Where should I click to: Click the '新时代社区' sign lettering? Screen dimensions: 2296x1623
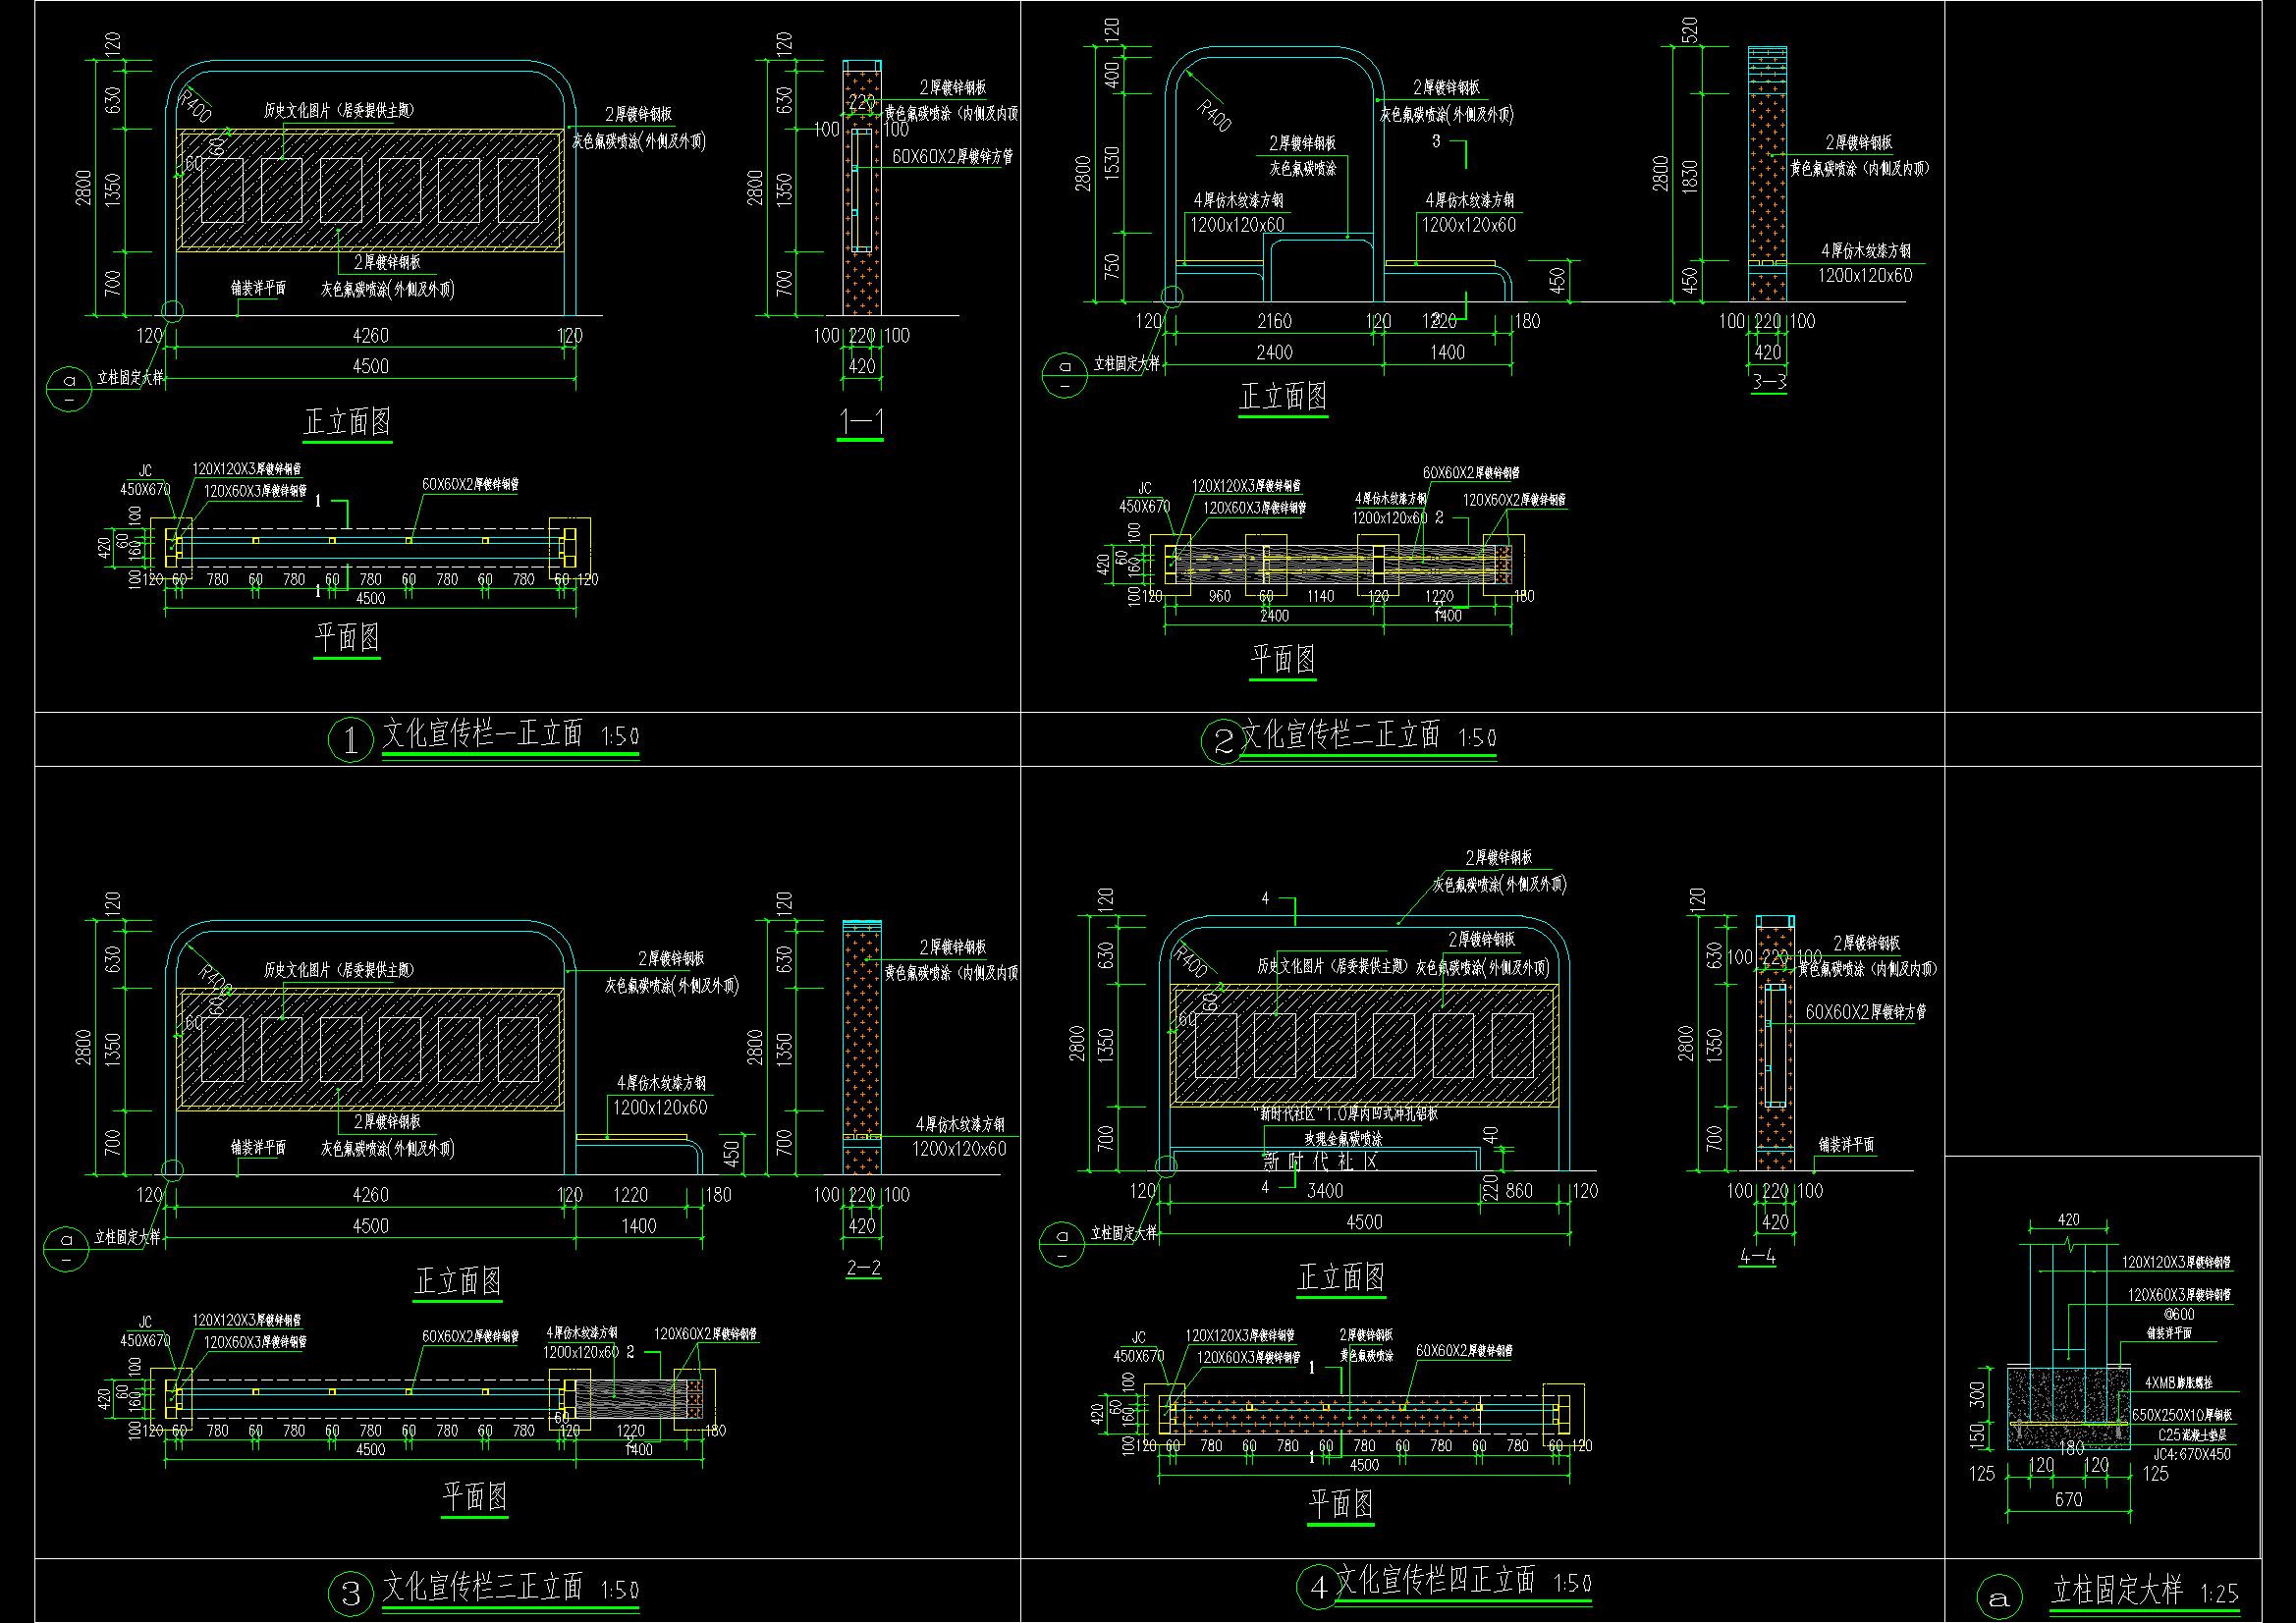[1322, 1162]
